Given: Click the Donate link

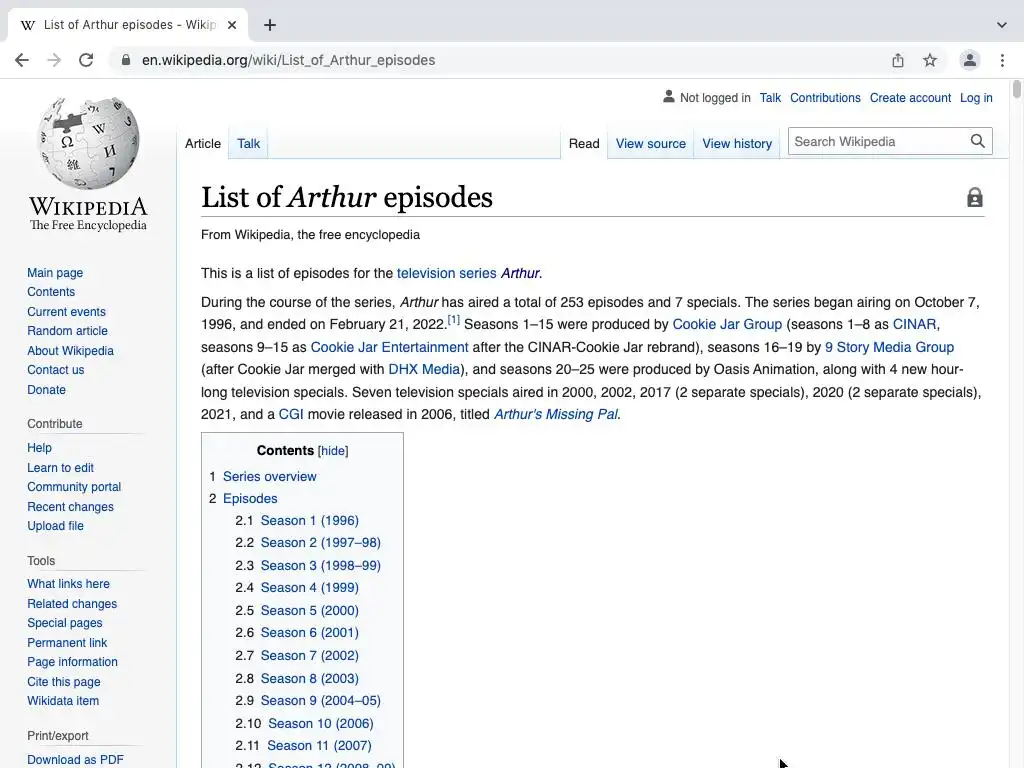Looking at the screenshot, I should 46,389.
